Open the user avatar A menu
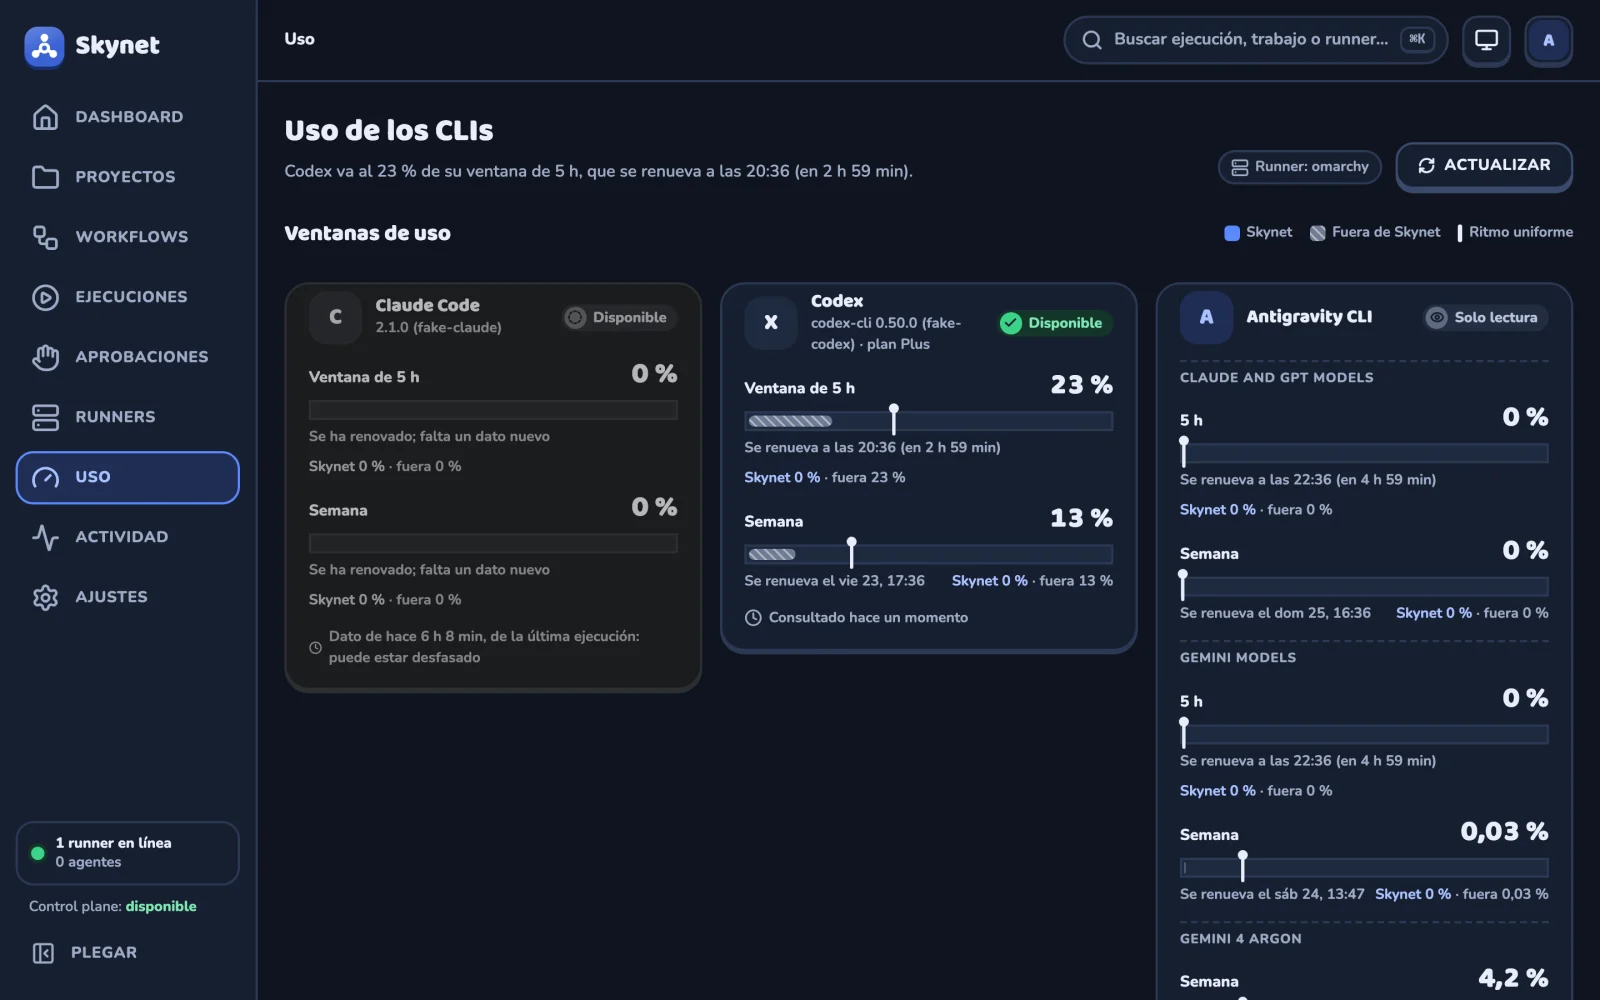The width and height of the screenshot is (1600, 1000). 1548,40
